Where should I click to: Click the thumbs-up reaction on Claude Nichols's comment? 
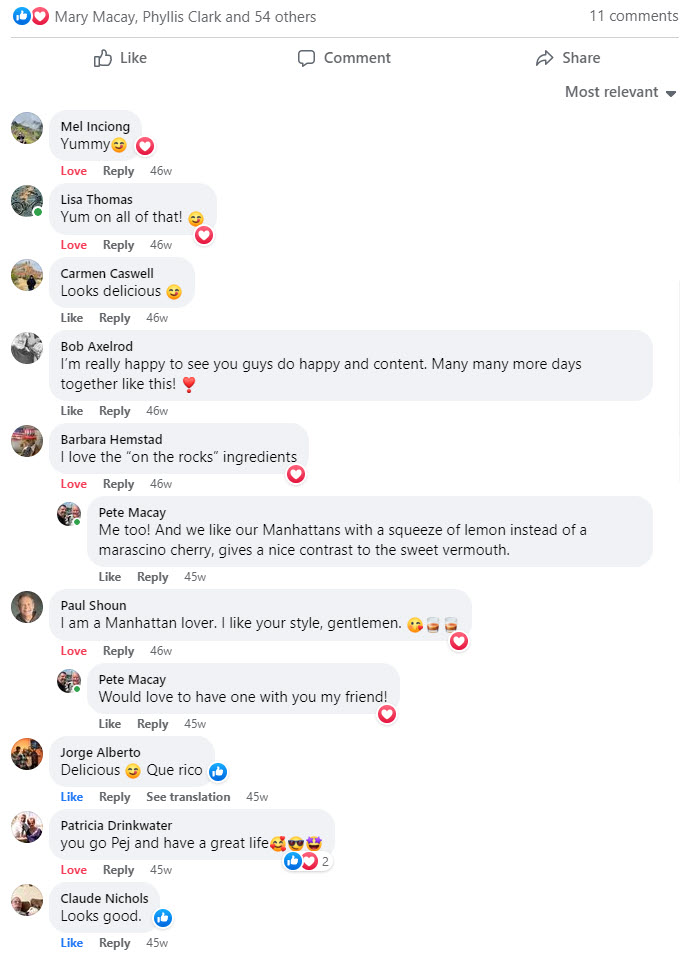(163, 918)
